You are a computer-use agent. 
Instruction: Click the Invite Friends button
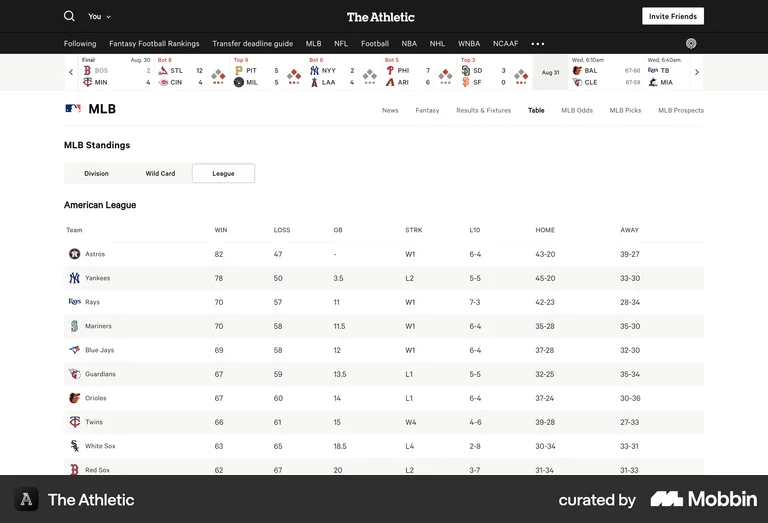click(x=673, y=16)
